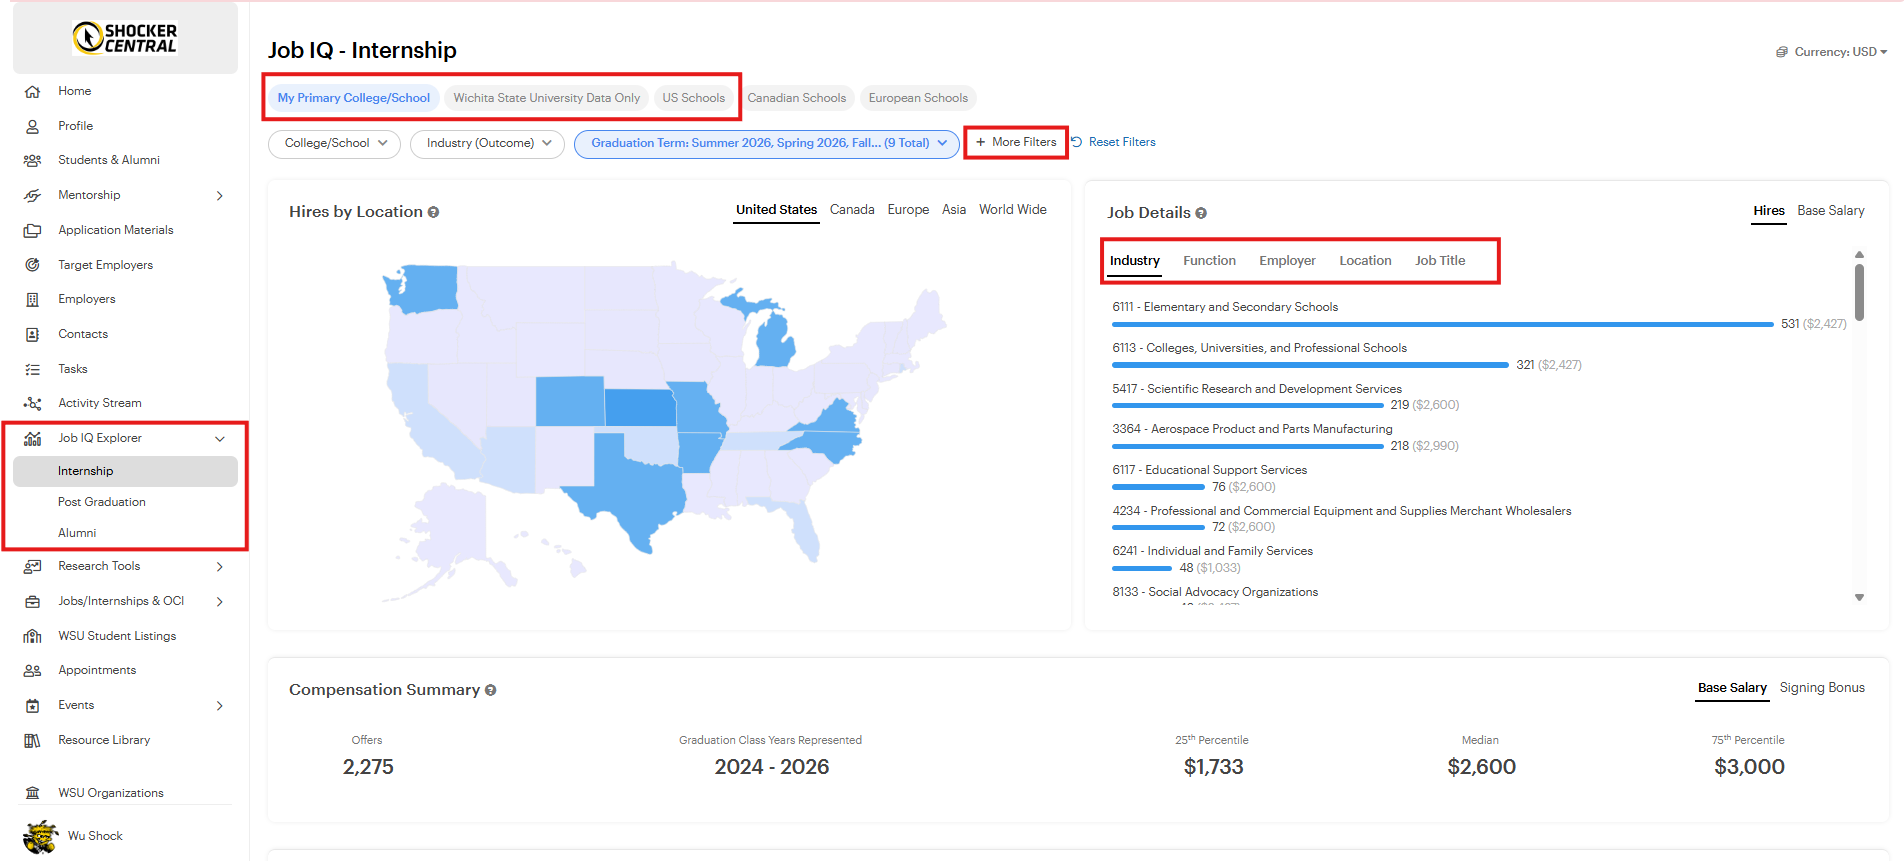Click the Hires by Location help icon
The height and width of the screenshot is (861, 1904).
click(x=433, y=212)
